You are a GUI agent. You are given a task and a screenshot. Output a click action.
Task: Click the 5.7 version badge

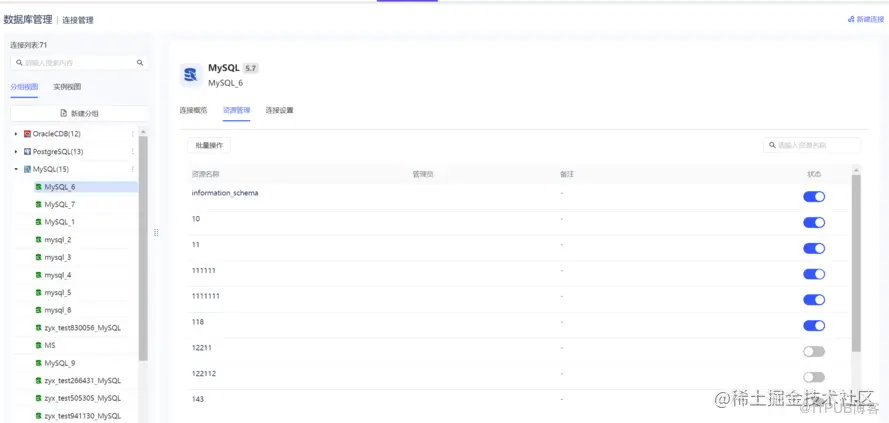click(251, 68)
